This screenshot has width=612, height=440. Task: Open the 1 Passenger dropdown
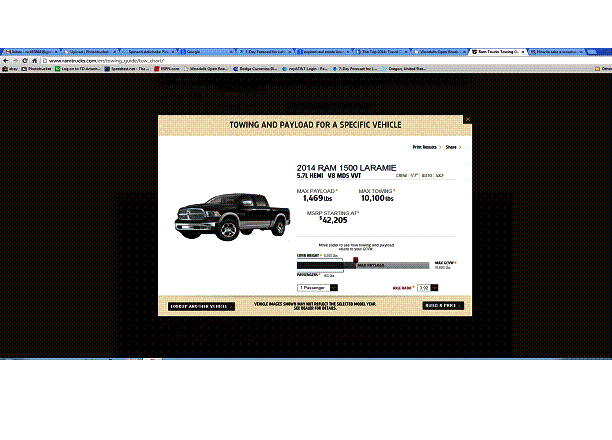317,288
